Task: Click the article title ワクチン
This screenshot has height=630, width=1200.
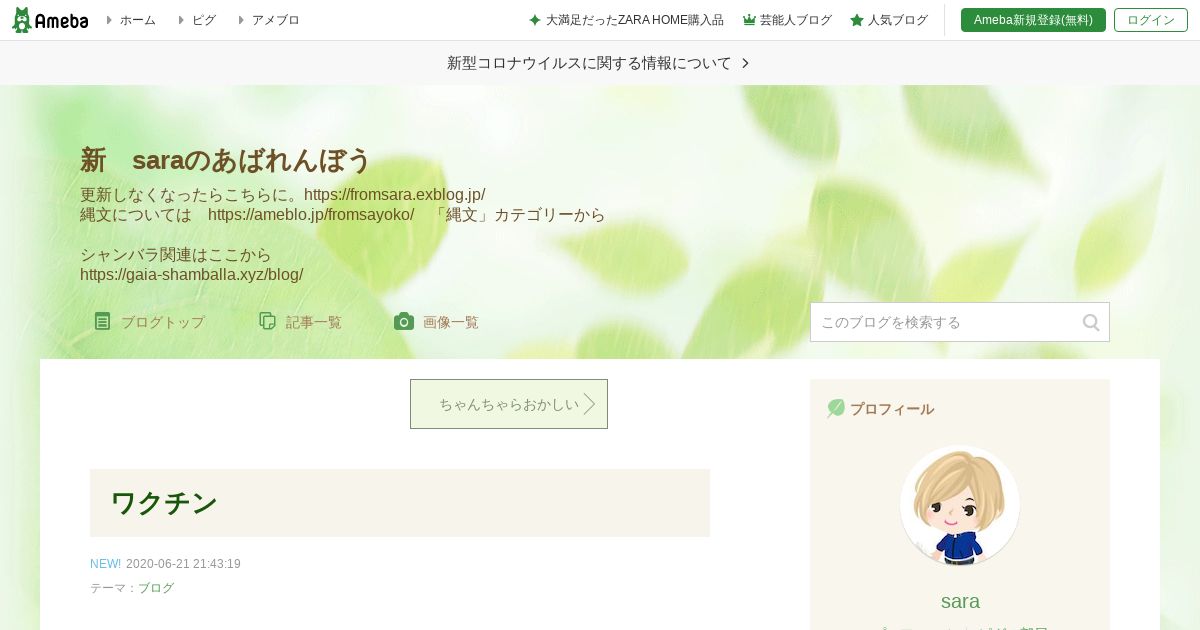Action: click(164, 503)
